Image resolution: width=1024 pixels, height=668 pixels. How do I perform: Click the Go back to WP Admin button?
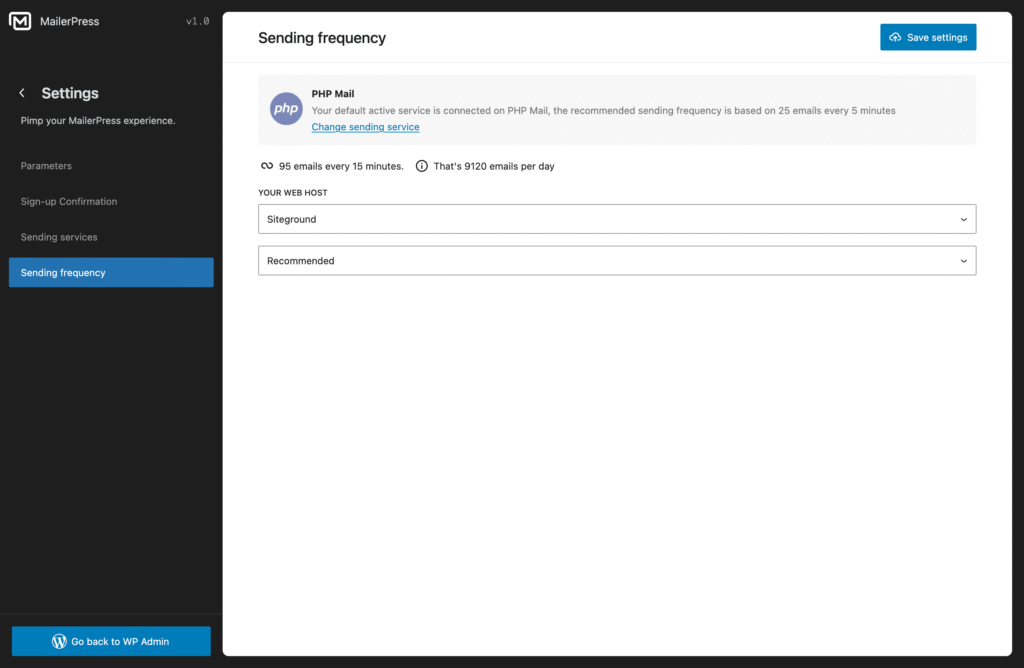[110, 641]
